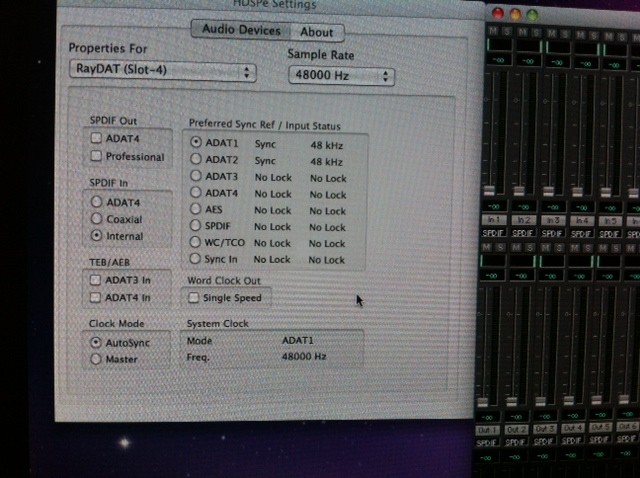Open the Sample Rate 48000 Hz dropdown

click(x=341, y=76)
